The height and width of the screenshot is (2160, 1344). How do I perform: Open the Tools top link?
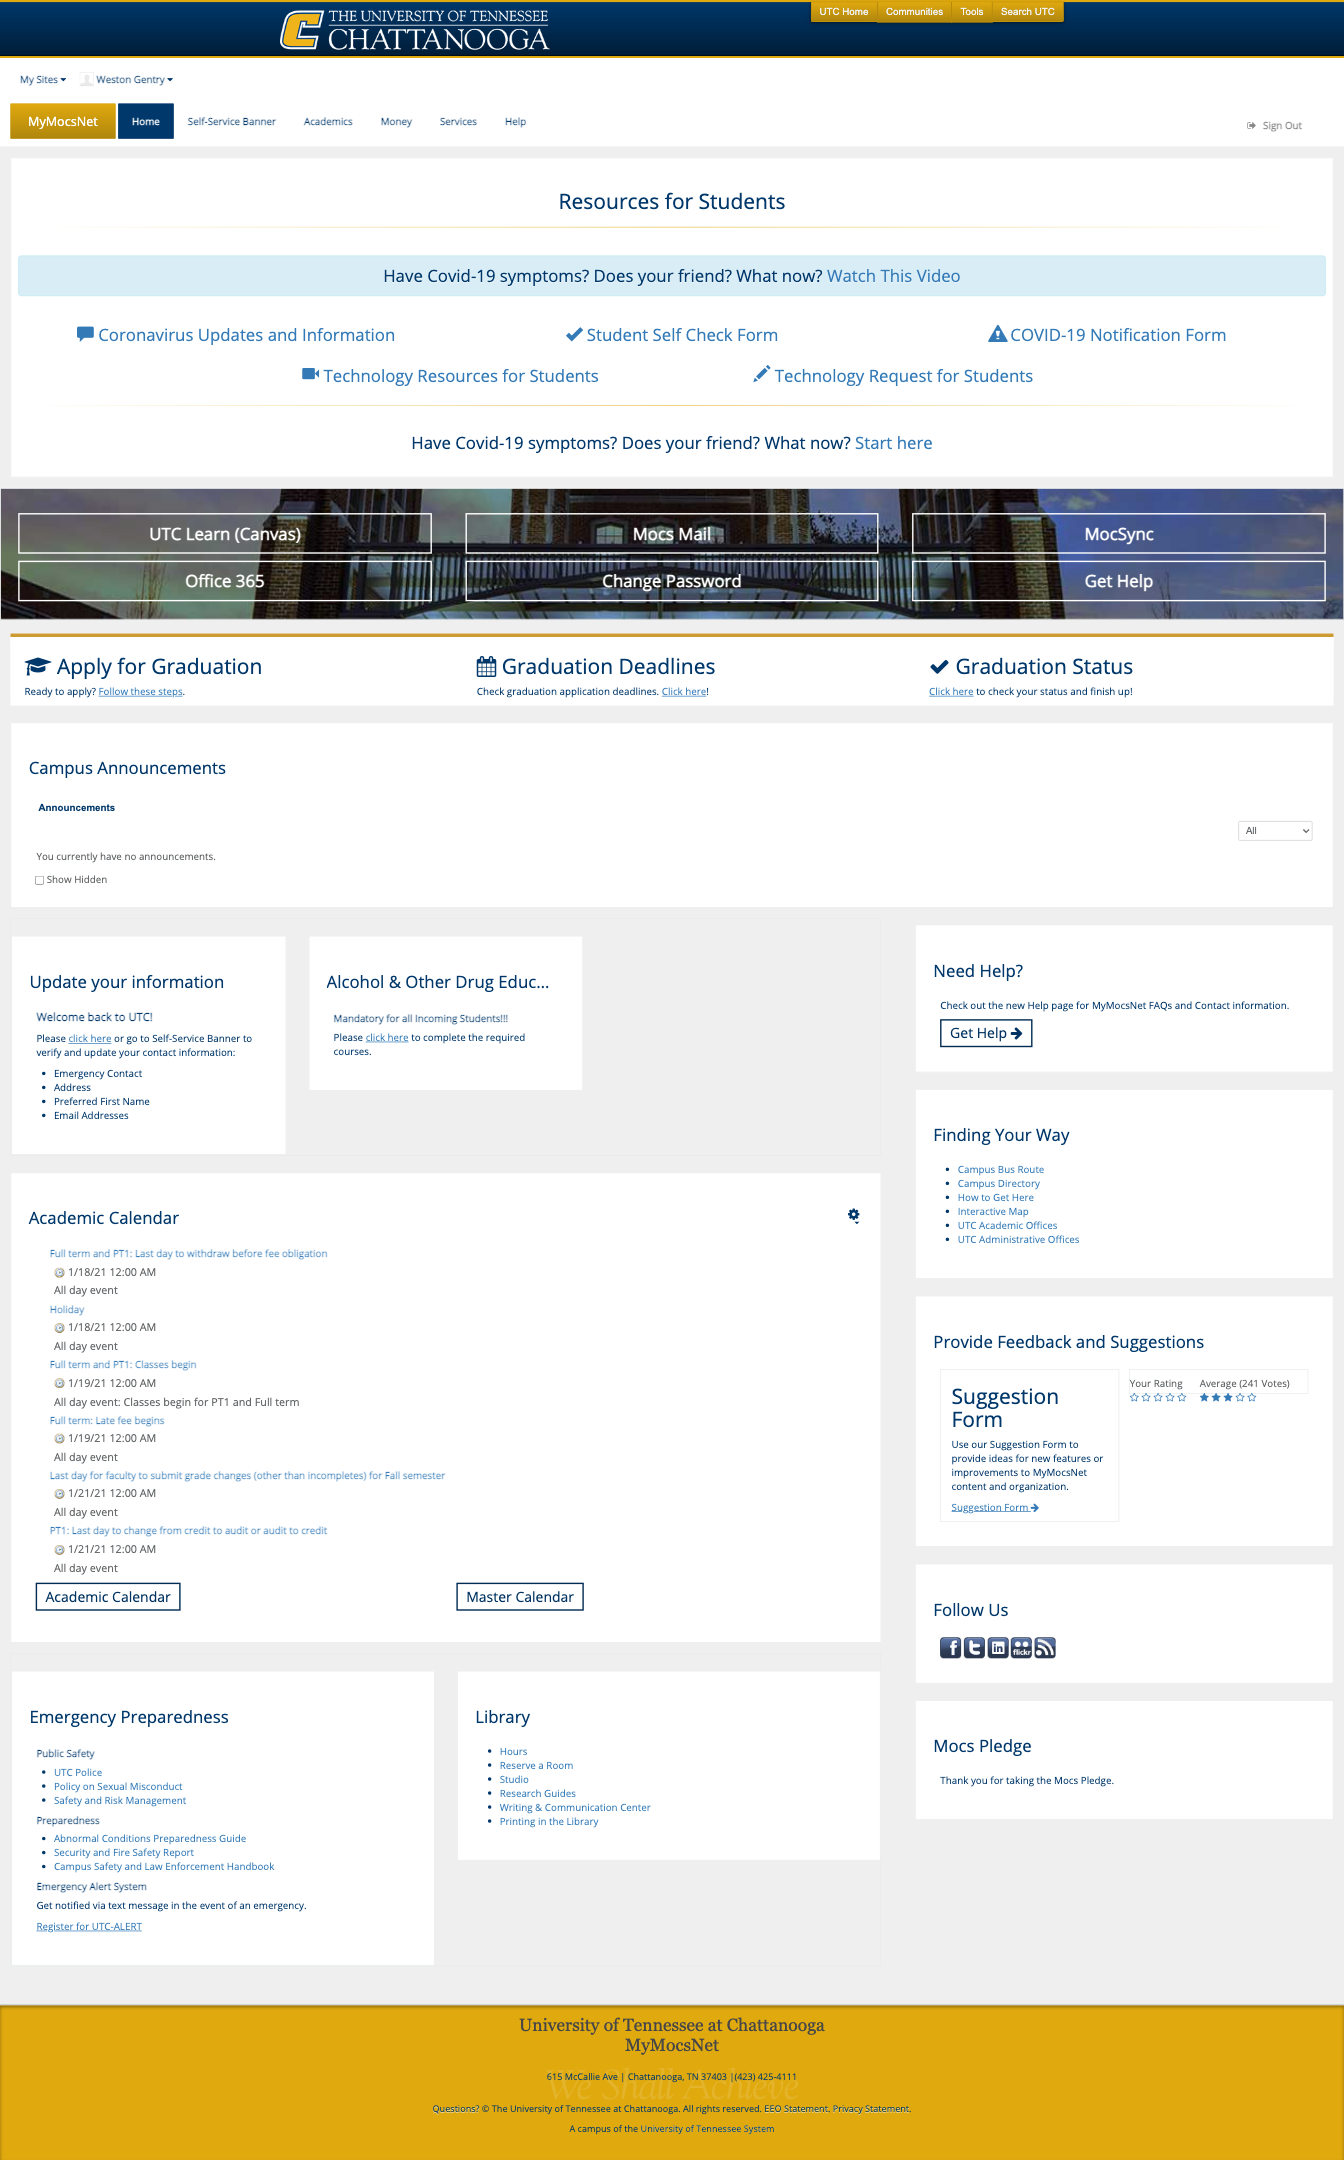tap(972, 12)
